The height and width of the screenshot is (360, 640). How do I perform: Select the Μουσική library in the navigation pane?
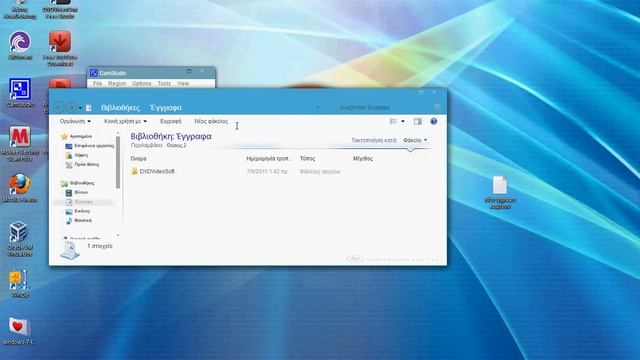(x=79, y=220)
